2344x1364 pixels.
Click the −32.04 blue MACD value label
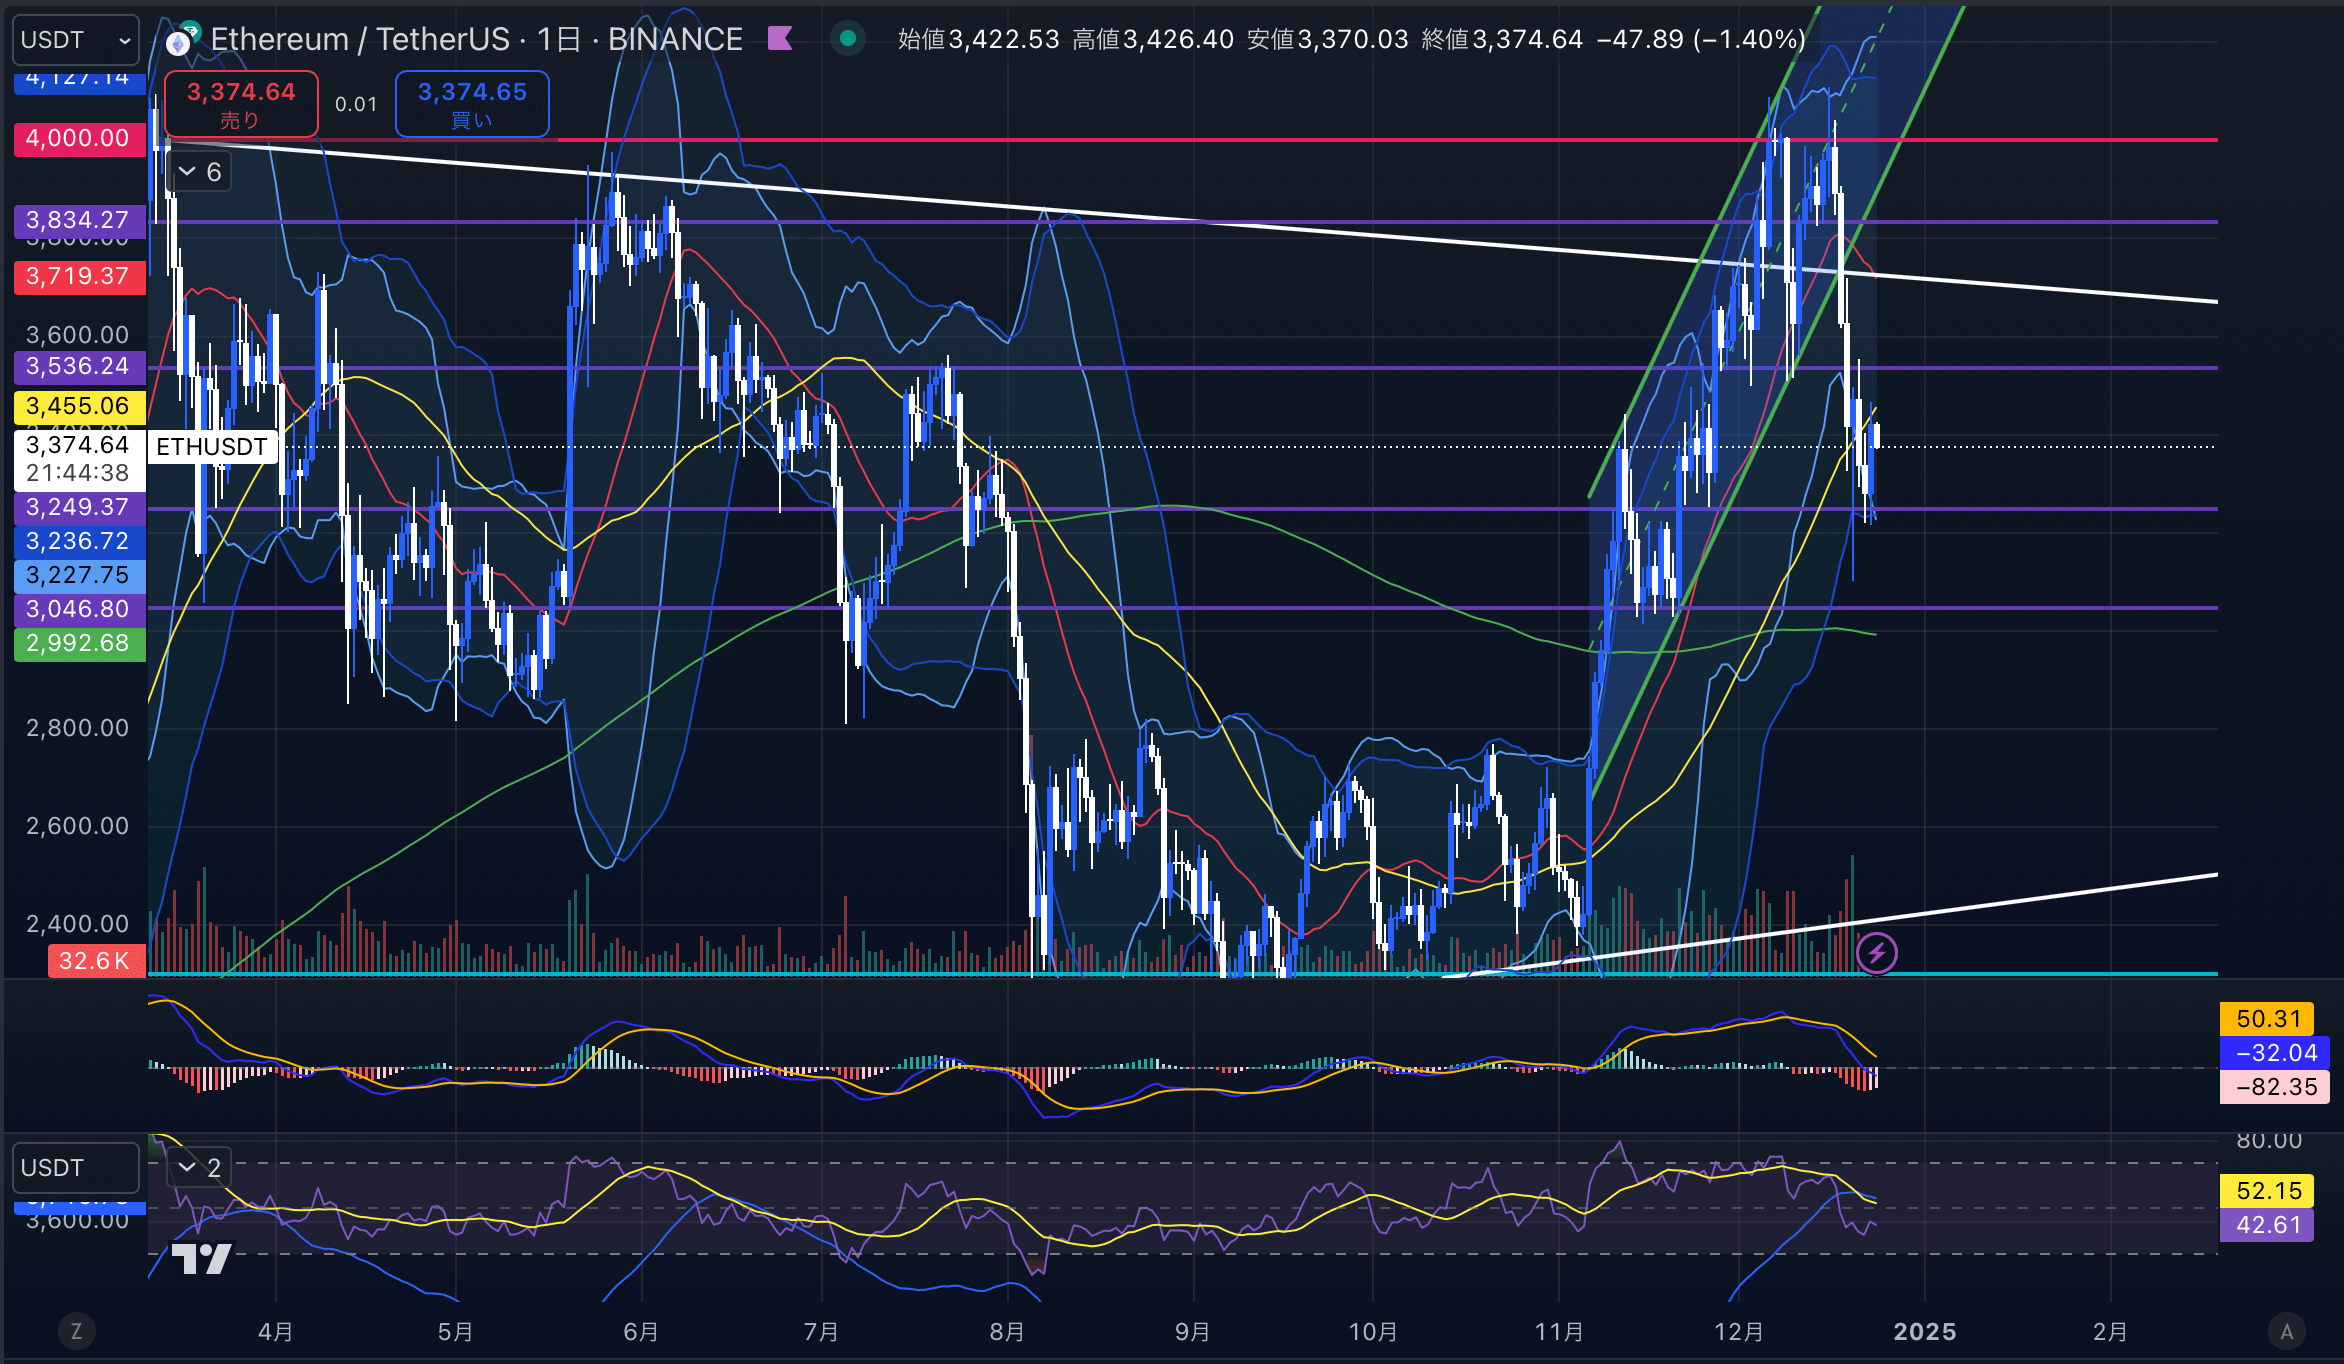(x=2275, y=1053)
